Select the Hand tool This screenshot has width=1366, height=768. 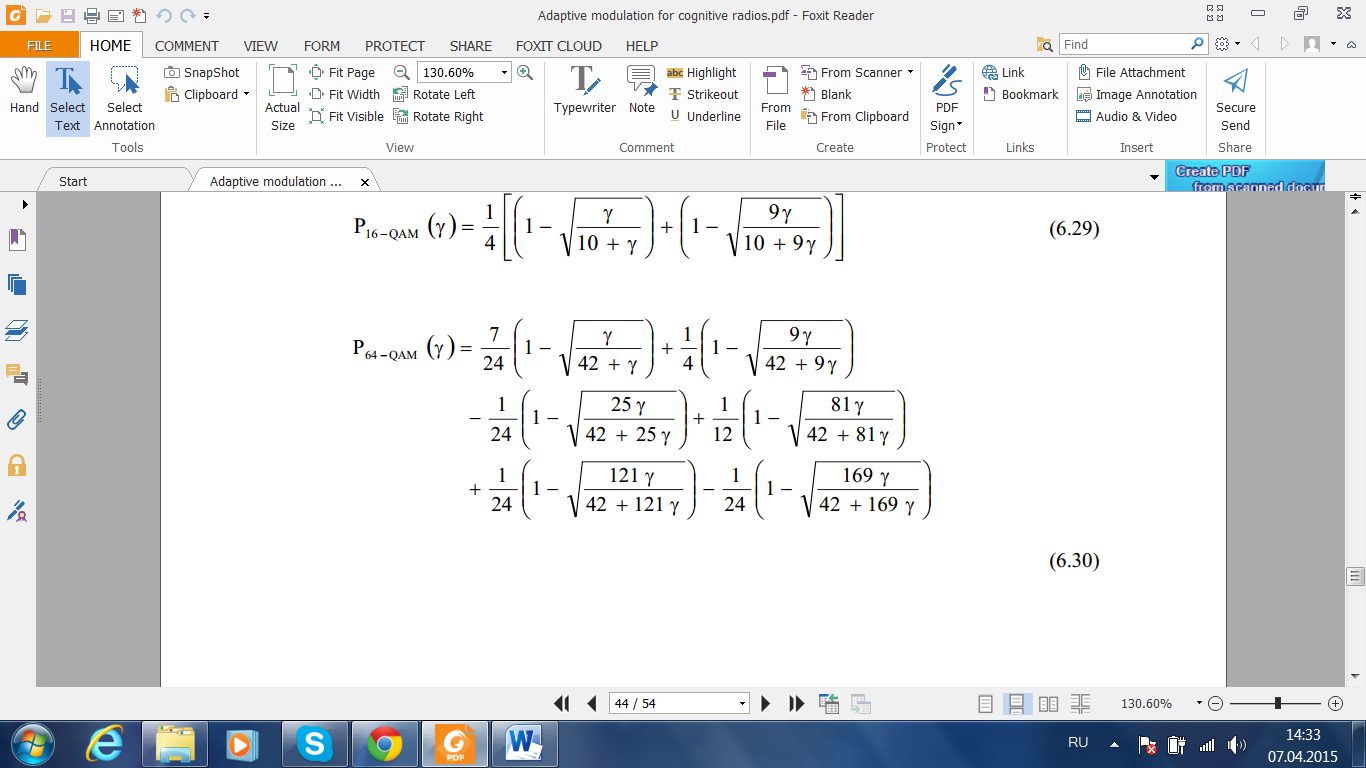click(x=24, y=92)
